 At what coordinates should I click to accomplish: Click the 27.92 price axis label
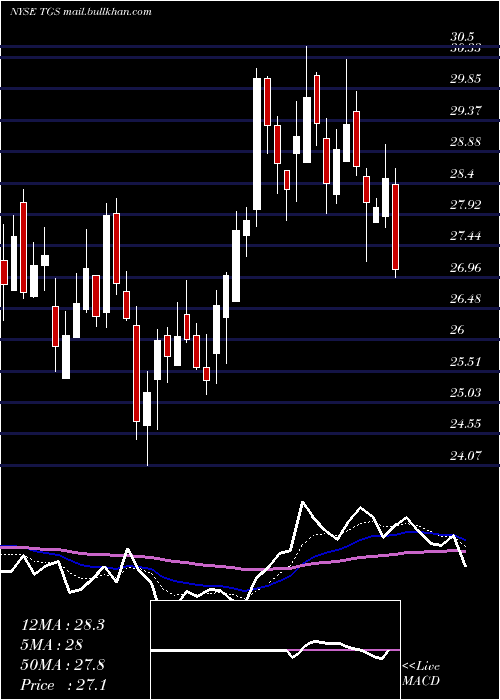pos(466,205)
